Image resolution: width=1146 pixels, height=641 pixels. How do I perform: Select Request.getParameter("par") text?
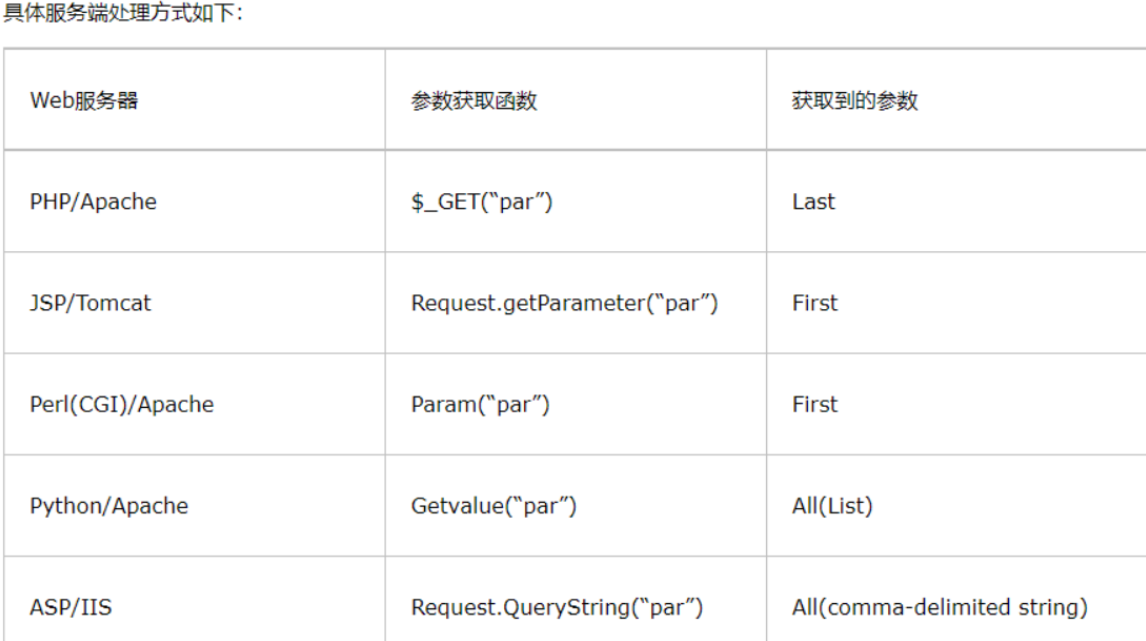pyautogui.click(x=564, y=303)
